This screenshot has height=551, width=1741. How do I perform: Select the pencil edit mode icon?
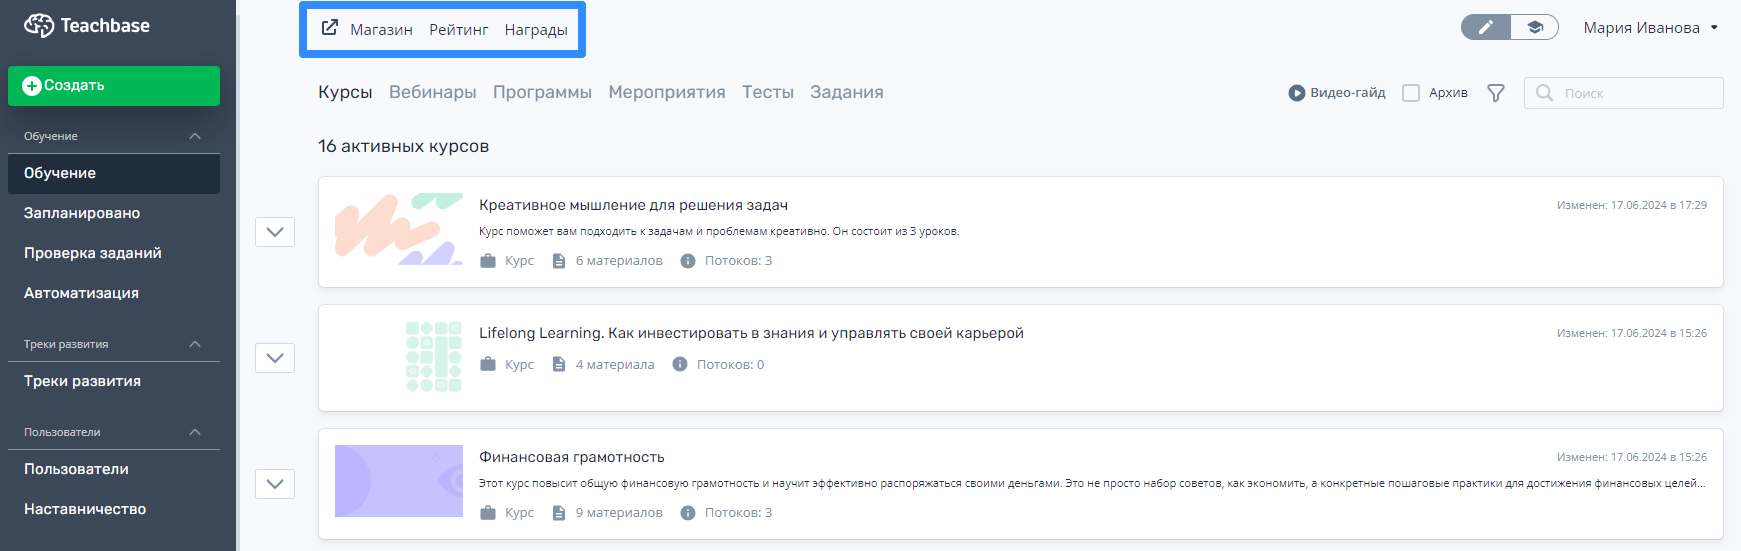click(1486, 27)
